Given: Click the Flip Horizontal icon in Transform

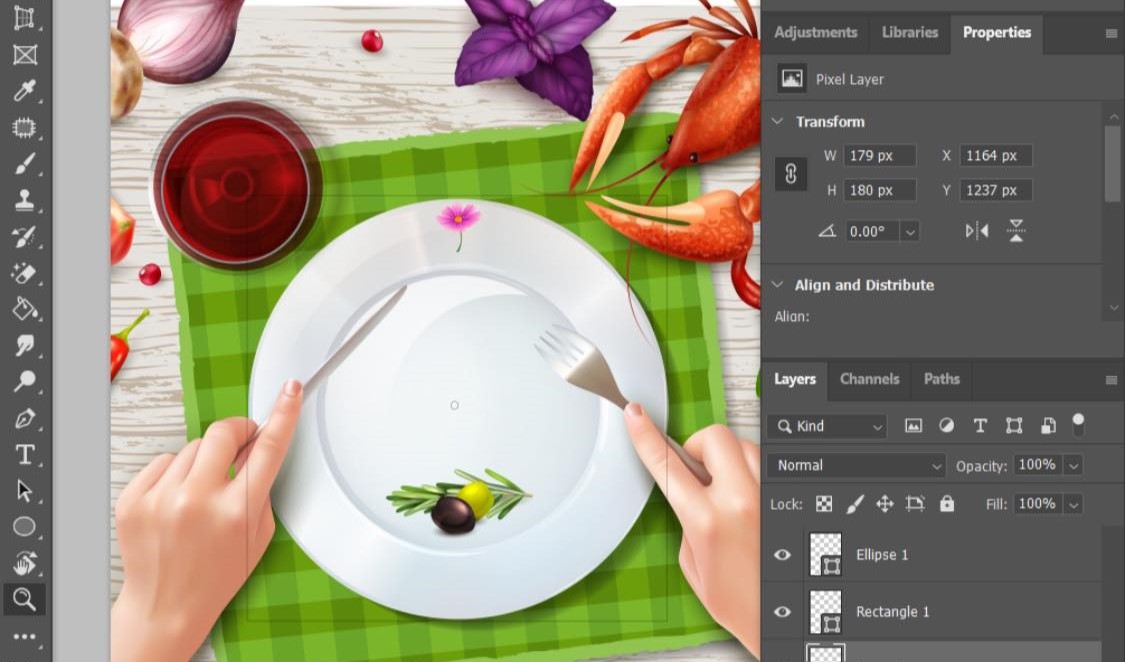Looking at the screenshot, I should (977, 231).
